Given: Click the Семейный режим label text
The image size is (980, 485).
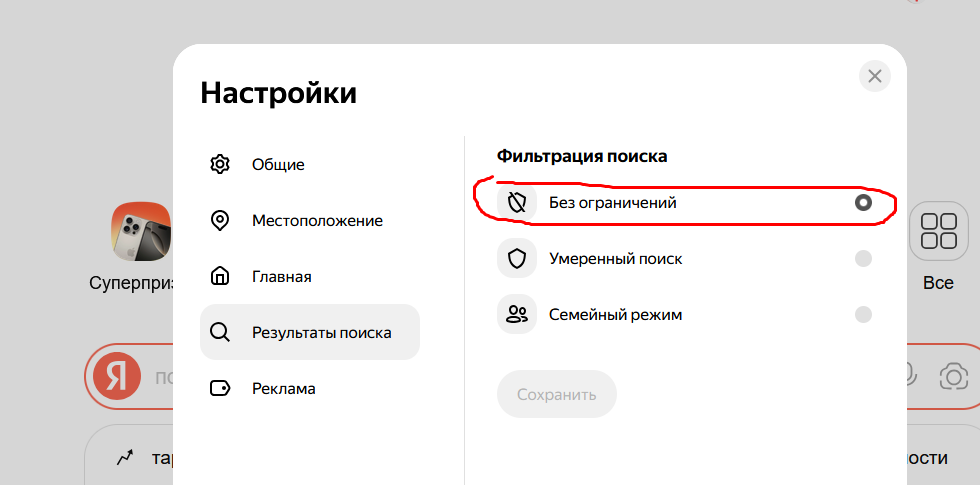Looking at the screenshot, I should [x=616, y=314].
